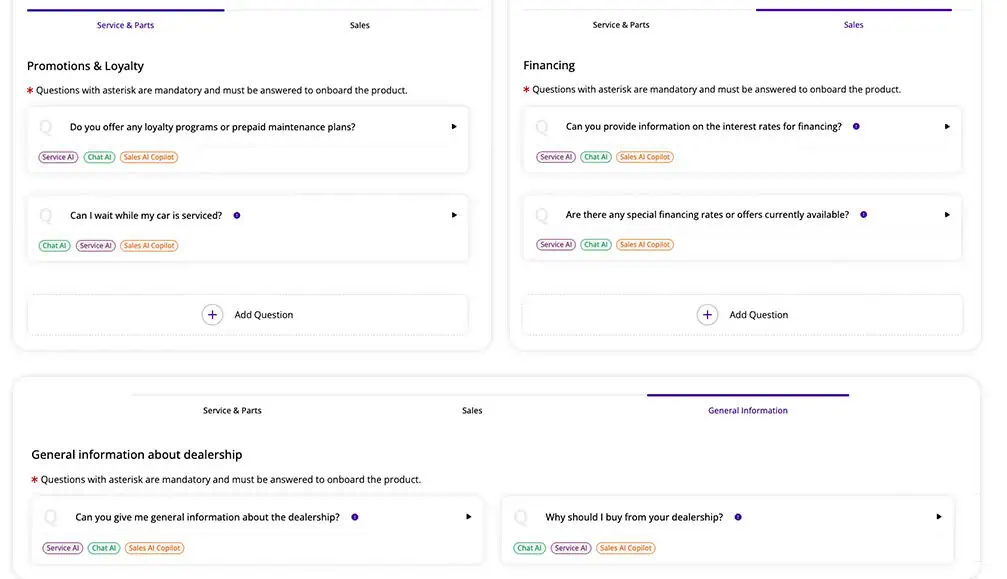Switch to Sales tab in Promotions panel
Viewport: 1007px width, 579px height.
359,25
